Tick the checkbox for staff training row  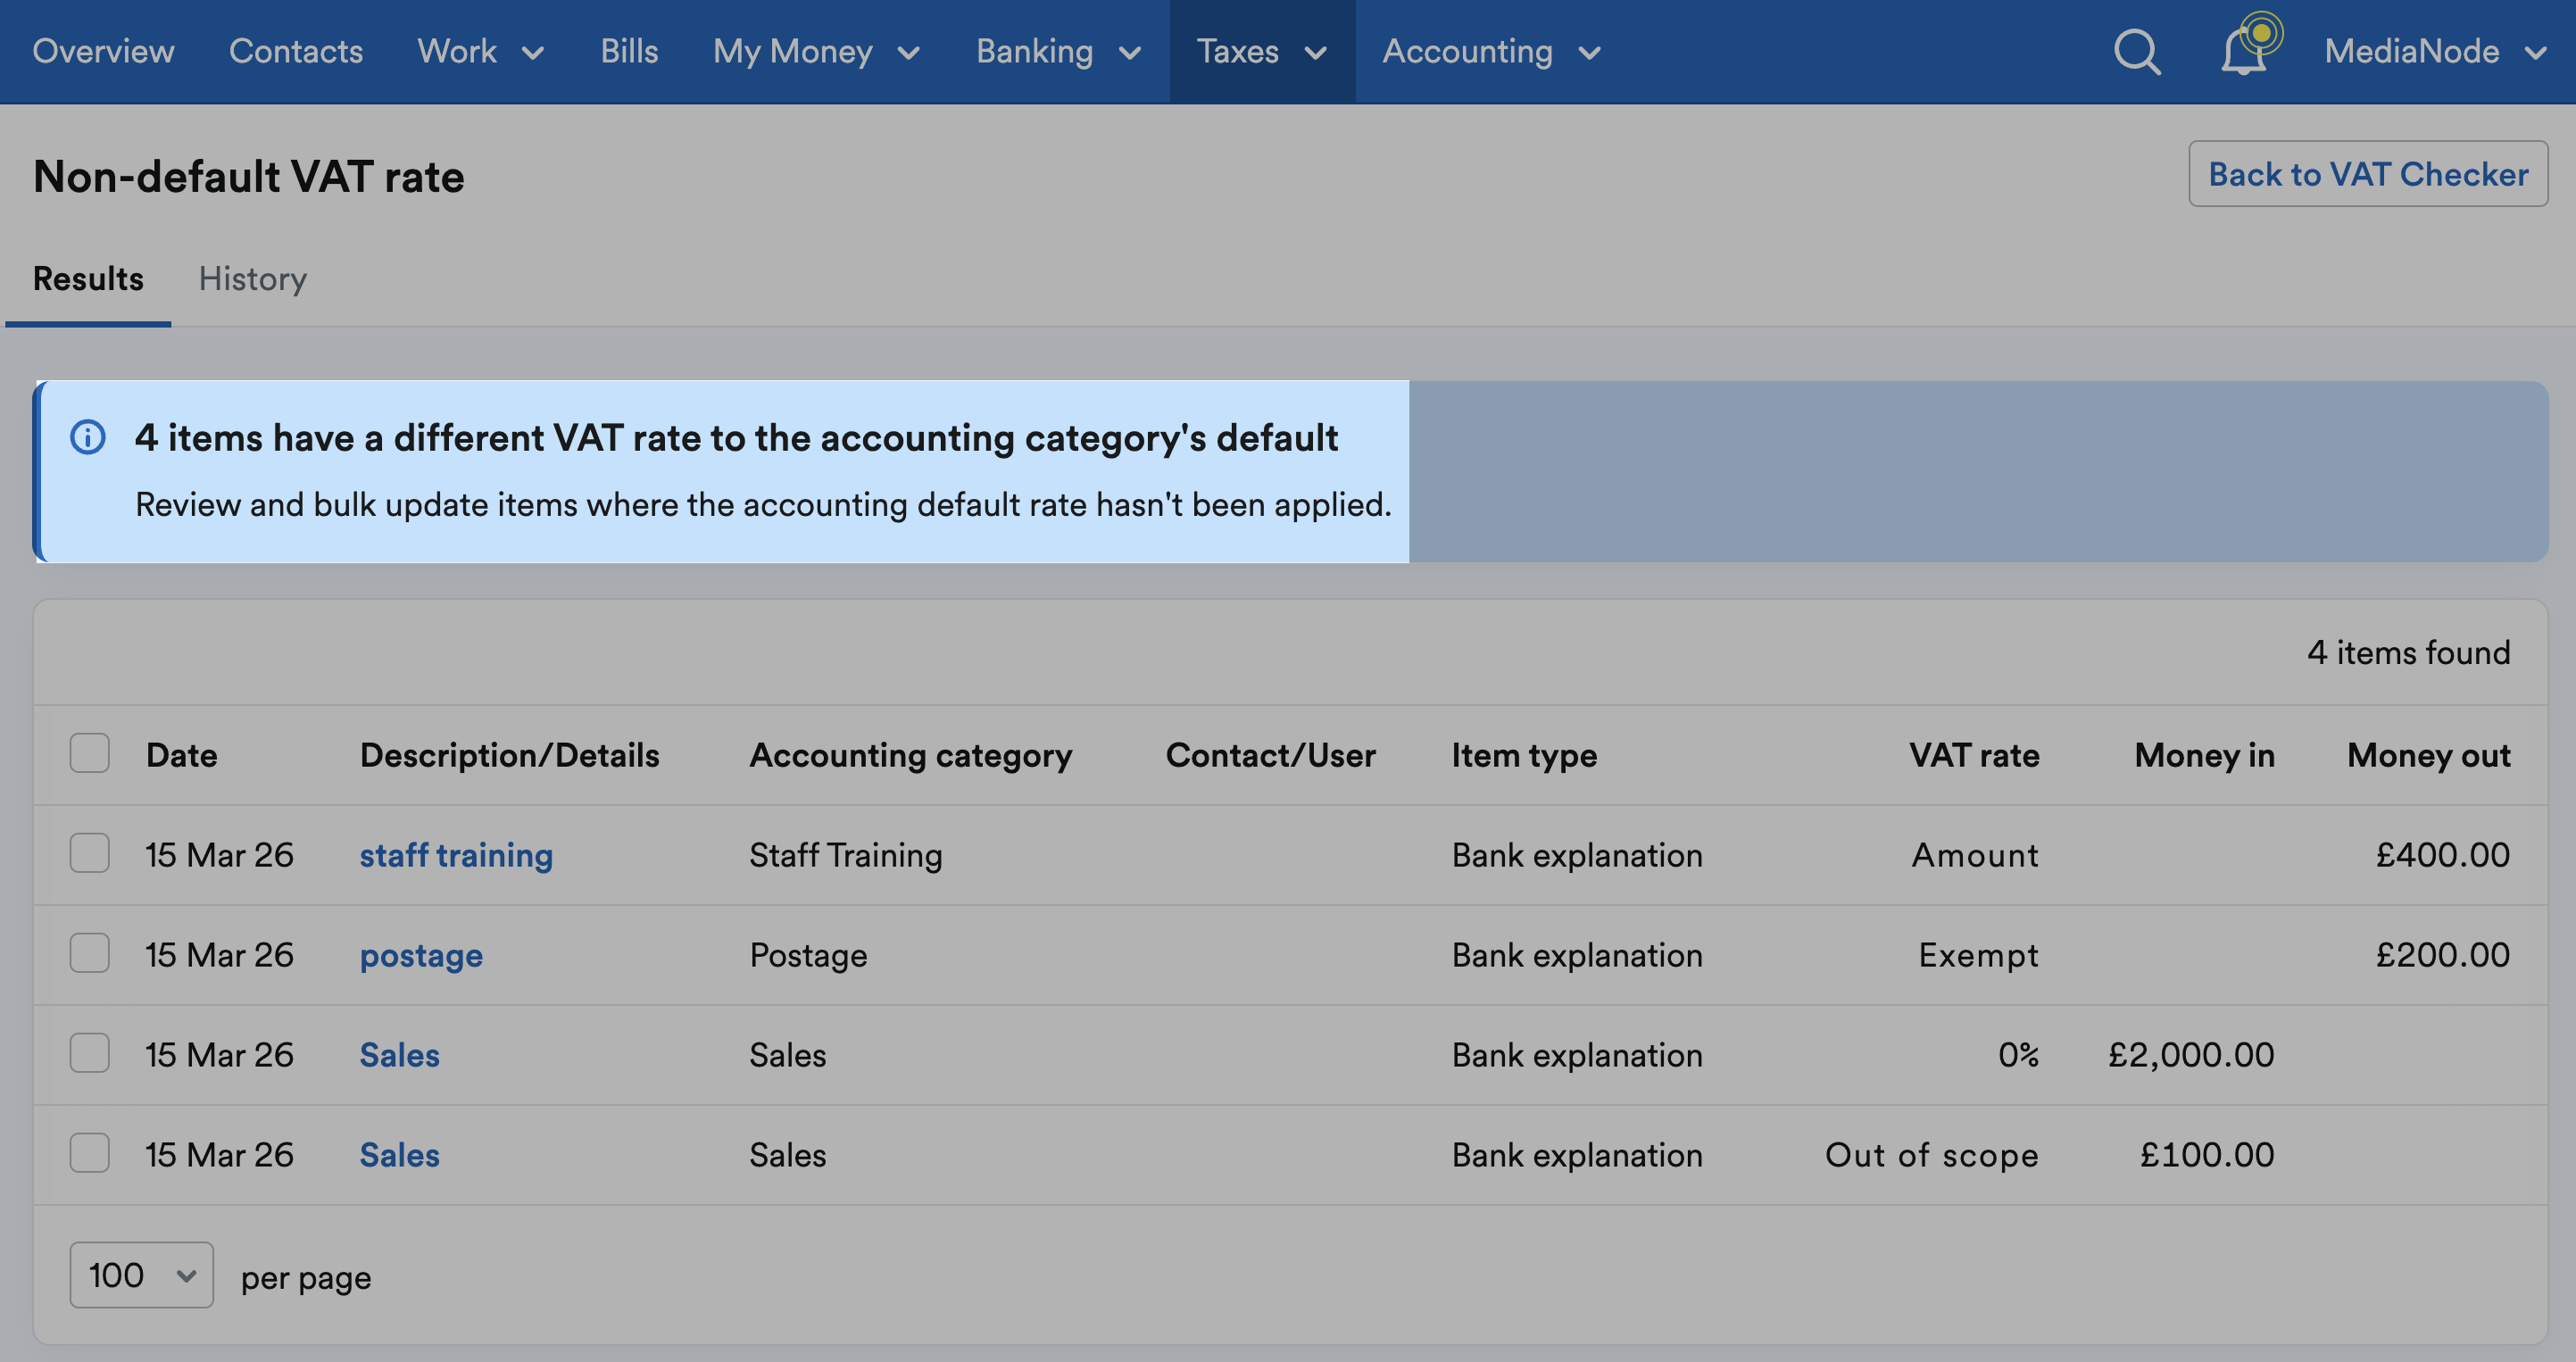click(x=89, y=853)
